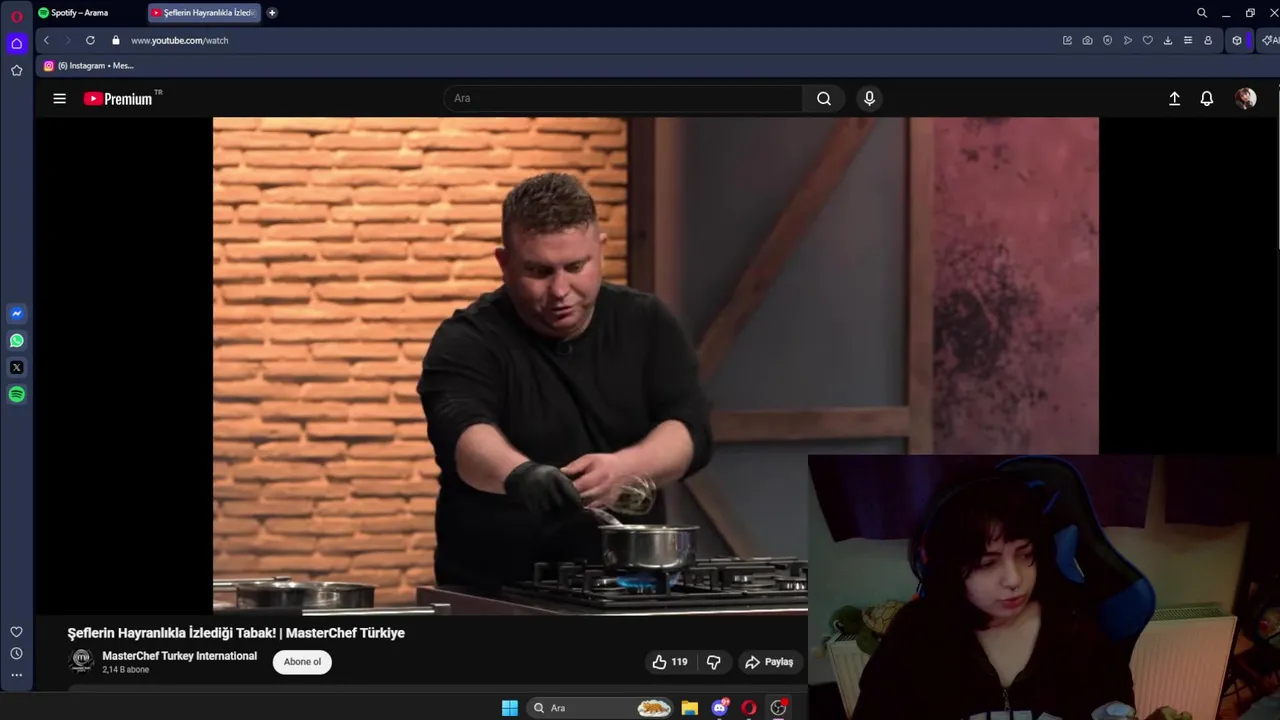The height and width of the screenshot is (720, 1280).
Task: Open the ad blocker shield icon
Action: (x=1107, y=40)
